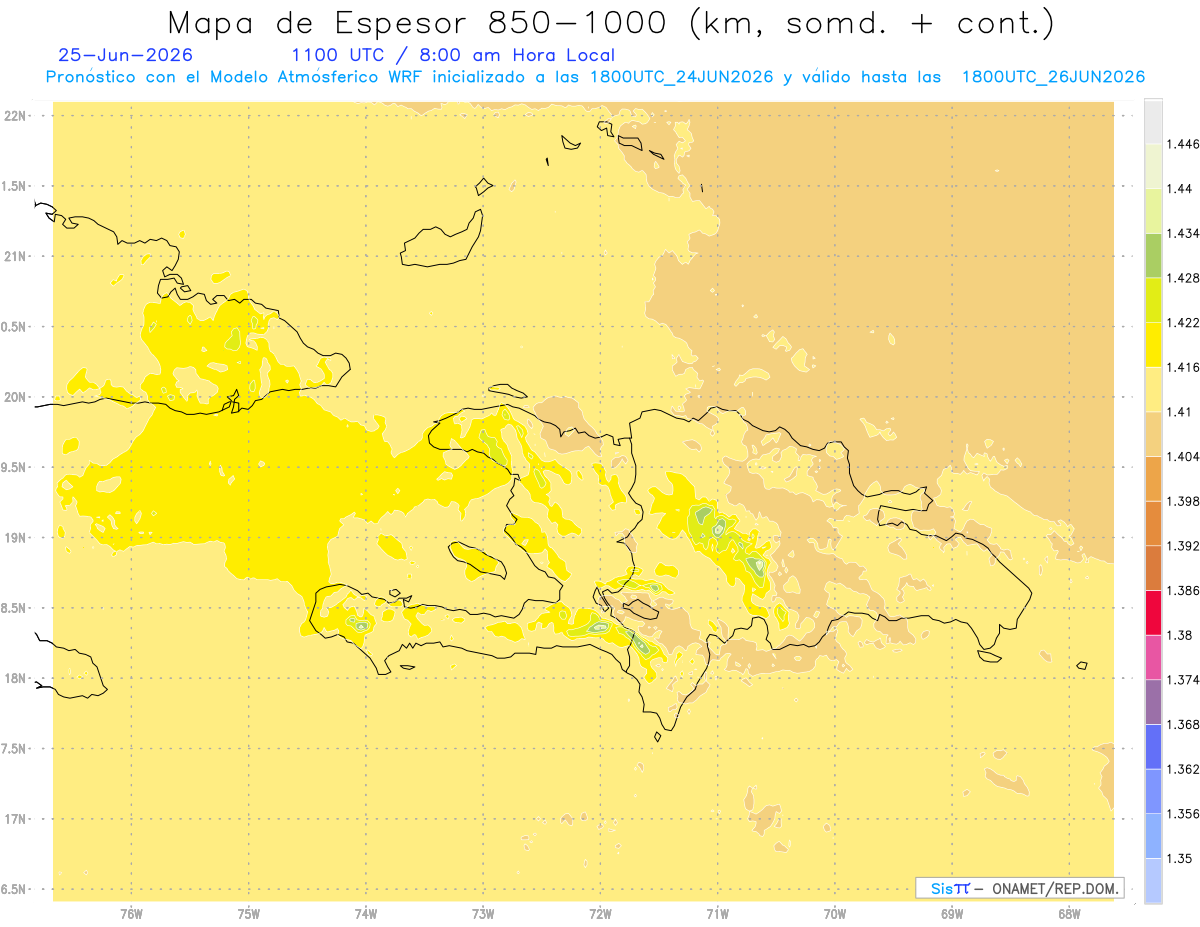Select the green swatch below 1.434
The image size is (1200, 927).
(x=1153, y=256)
